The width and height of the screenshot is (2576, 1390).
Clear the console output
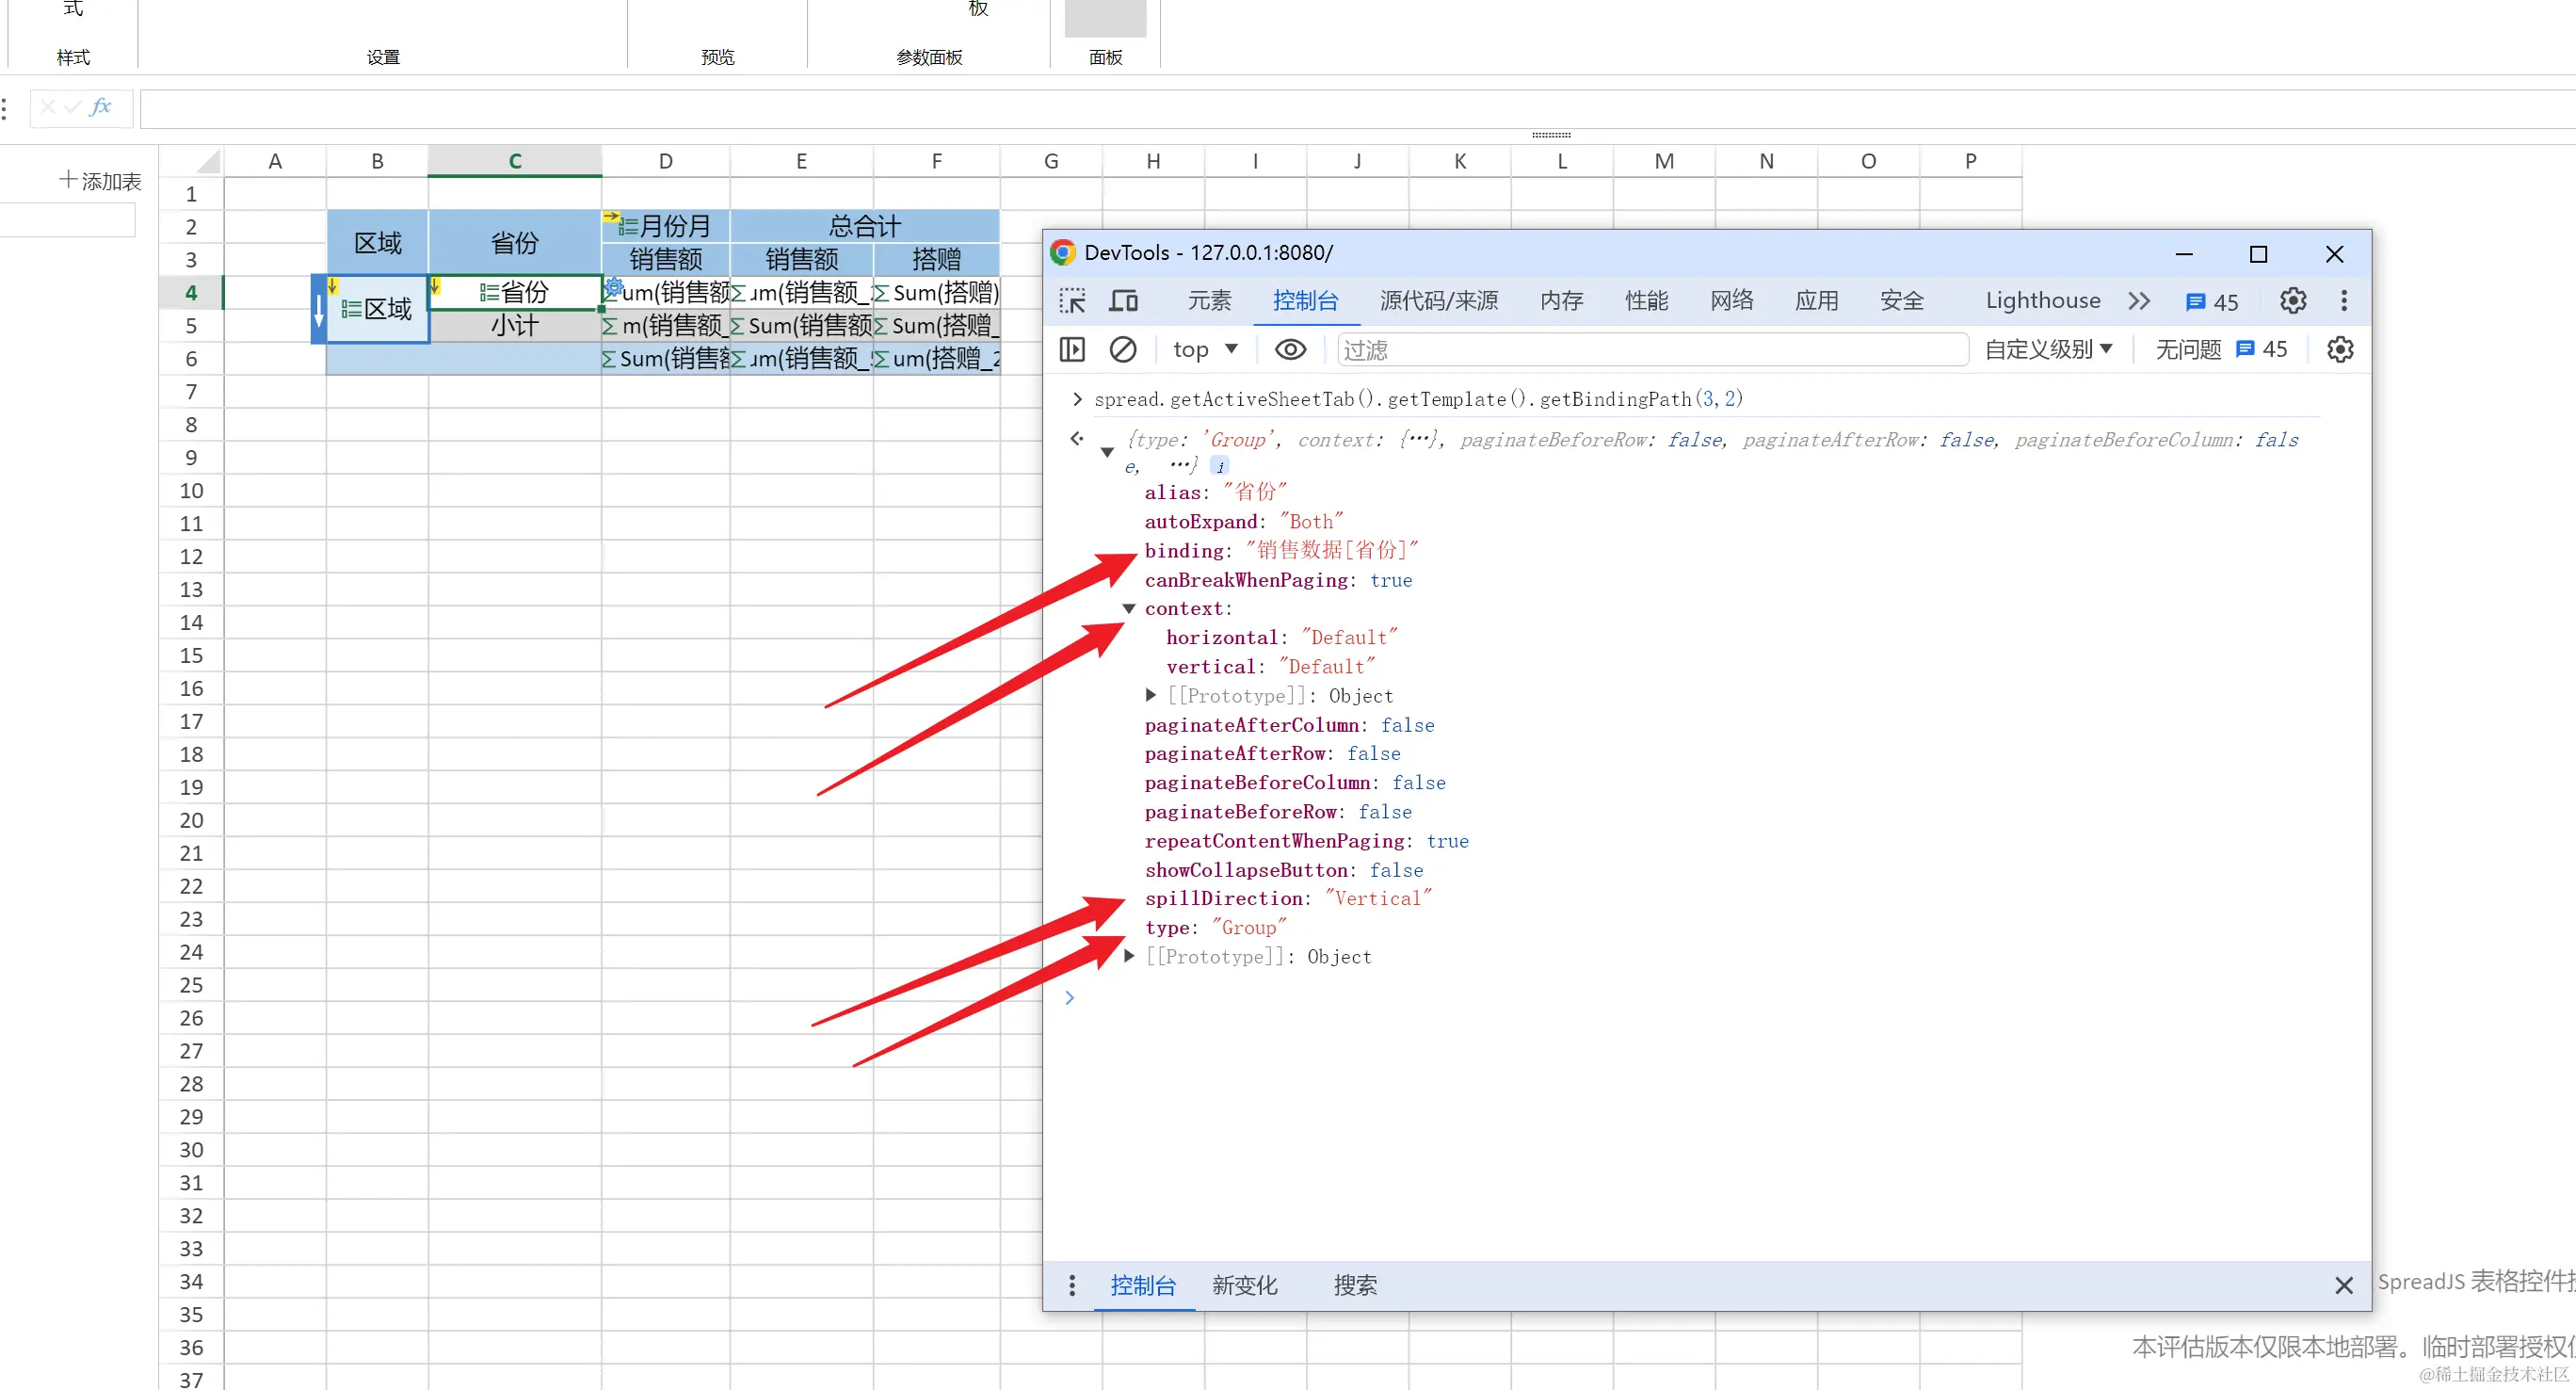coord(1123,349)
